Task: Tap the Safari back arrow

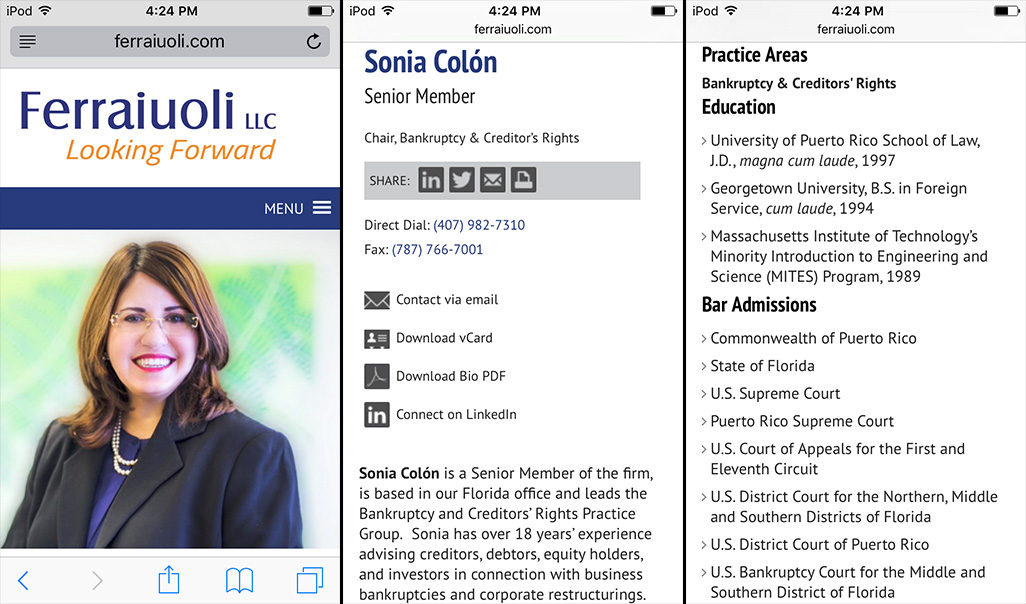Action: click(24, 580)
